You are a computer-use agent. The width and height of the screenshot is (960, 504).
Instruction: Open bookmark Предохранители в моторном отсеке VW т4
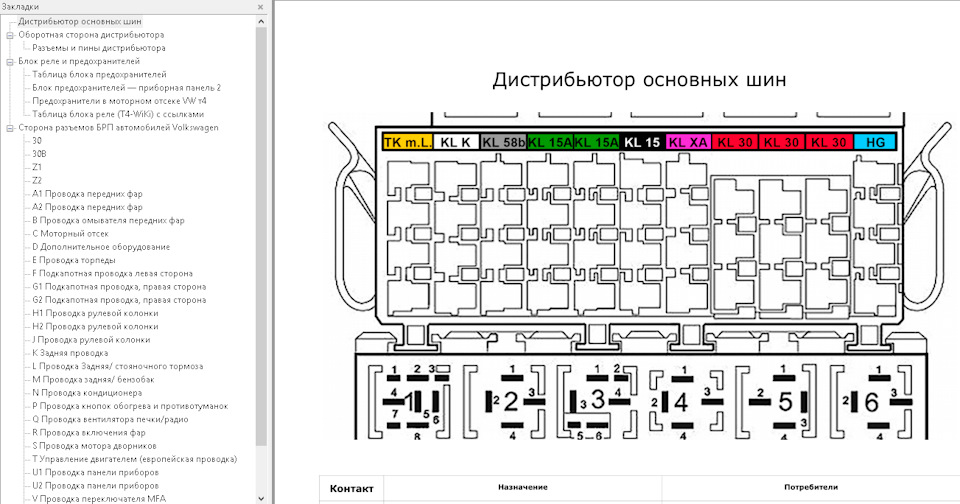click(119, 101)
